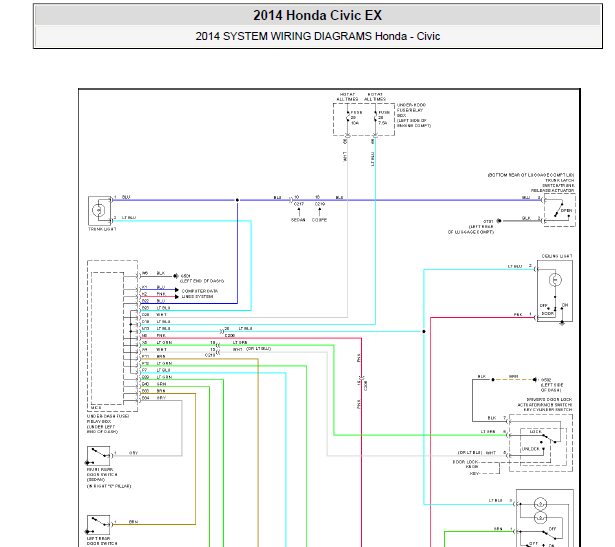Click the "2014 Honda Civic EX" title
This screenshot has width=615, height=547.
pyautogui.click(x=318, y=15)
